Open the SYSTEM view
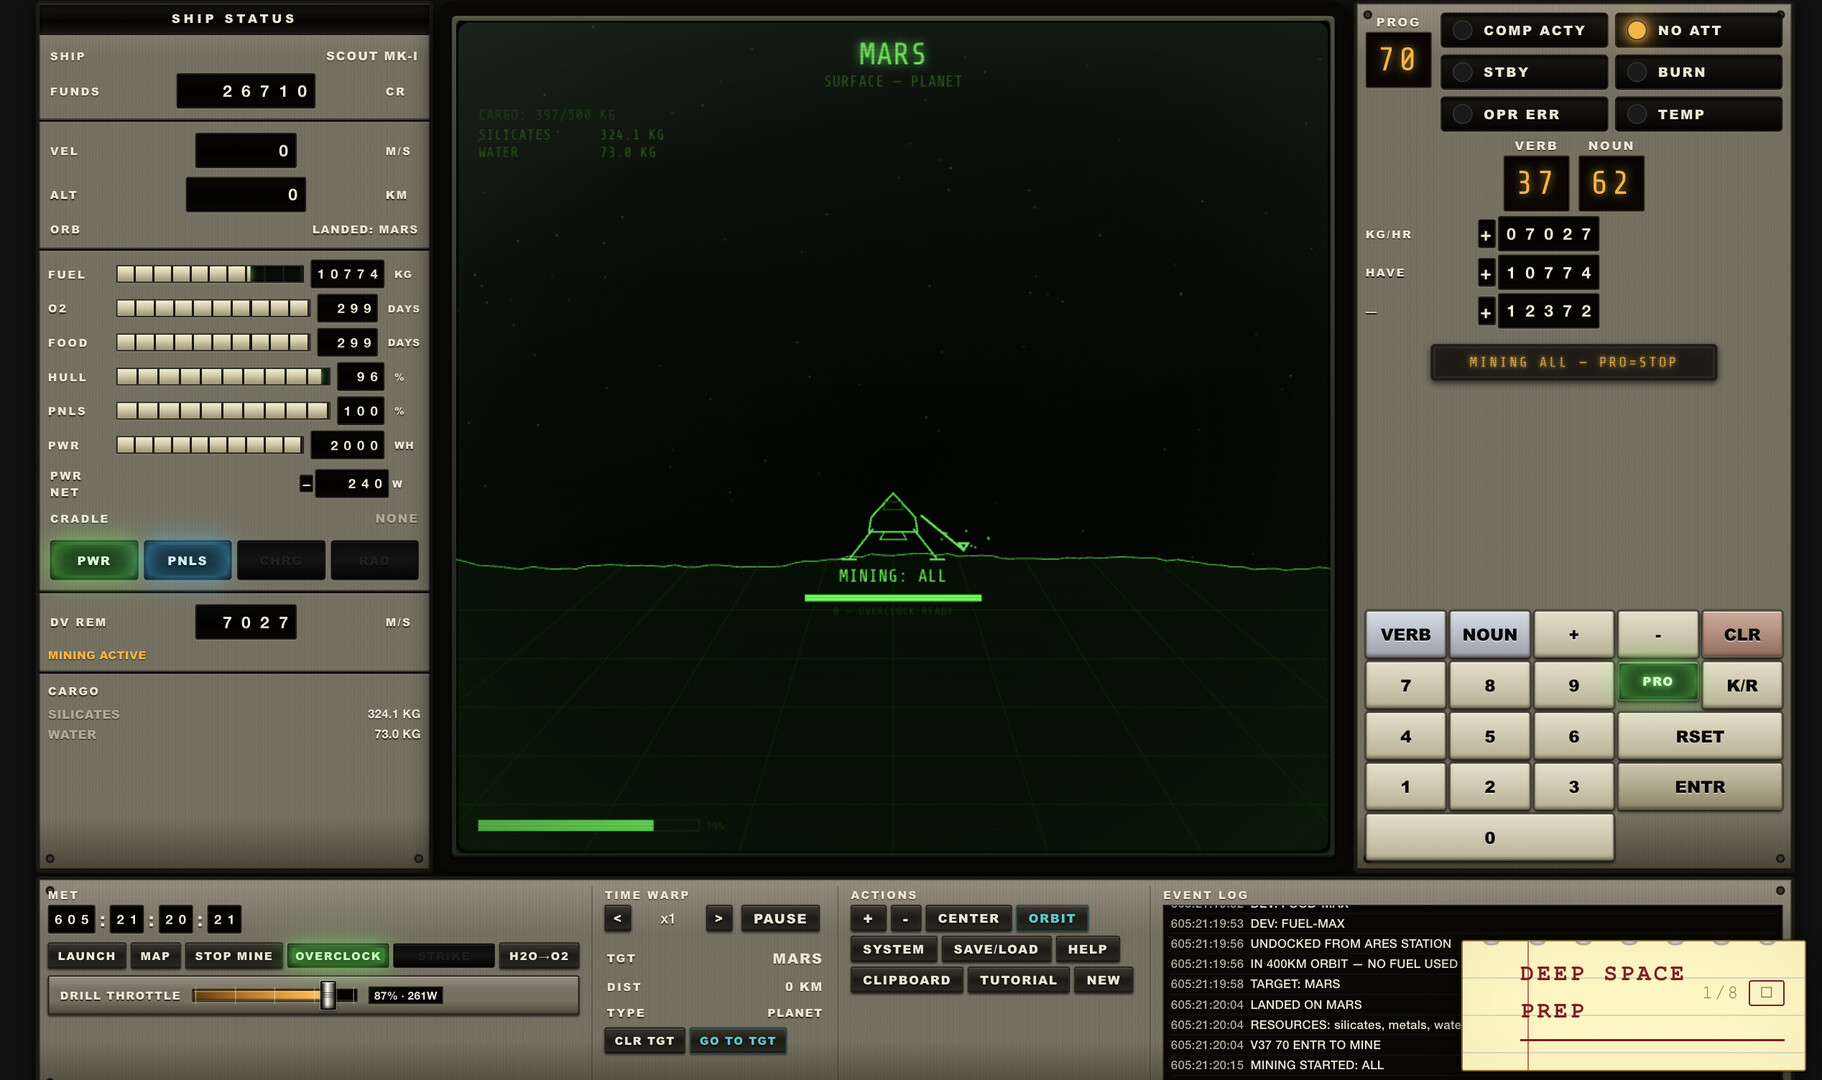This screenshot has height=1080, width=1822. tap(893, 949)
